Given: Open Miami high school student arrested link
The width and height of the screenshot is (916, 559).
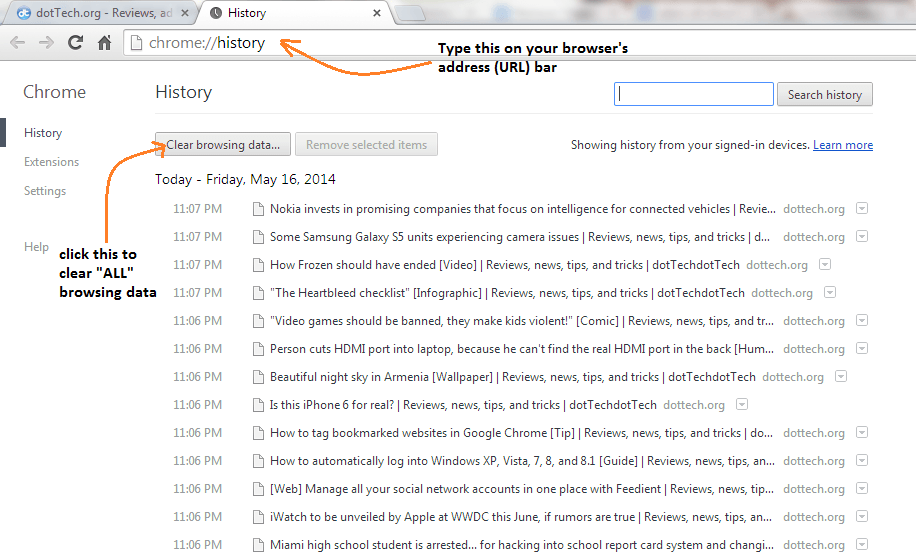Looking at the screenshot, I should tap(522, 546).
